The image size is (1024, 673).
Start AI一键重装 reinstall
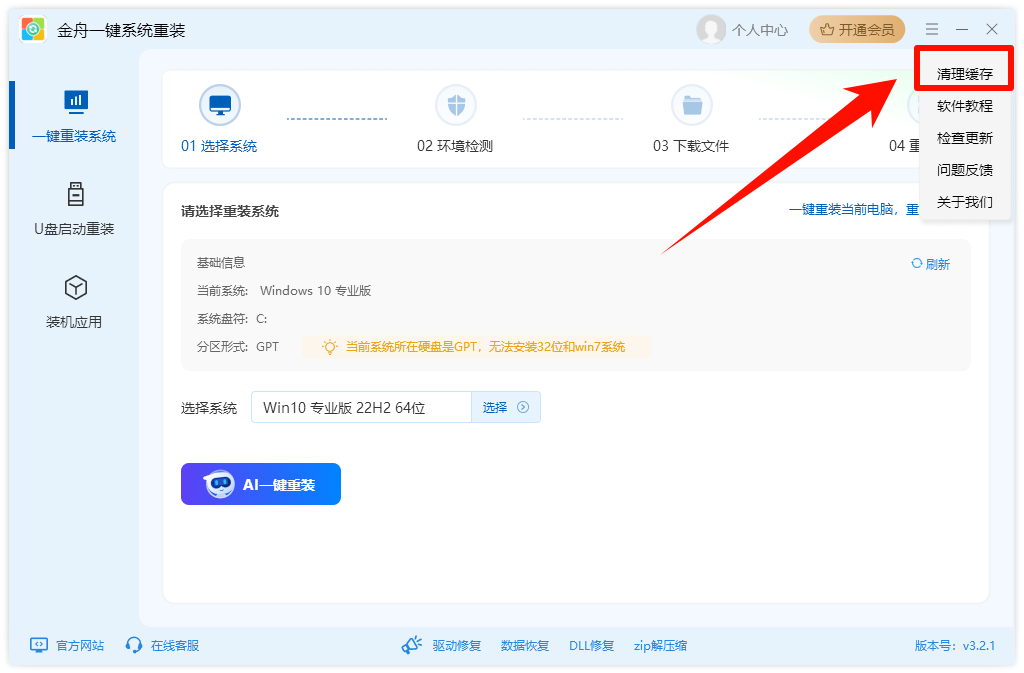click(x=260, y=483)
